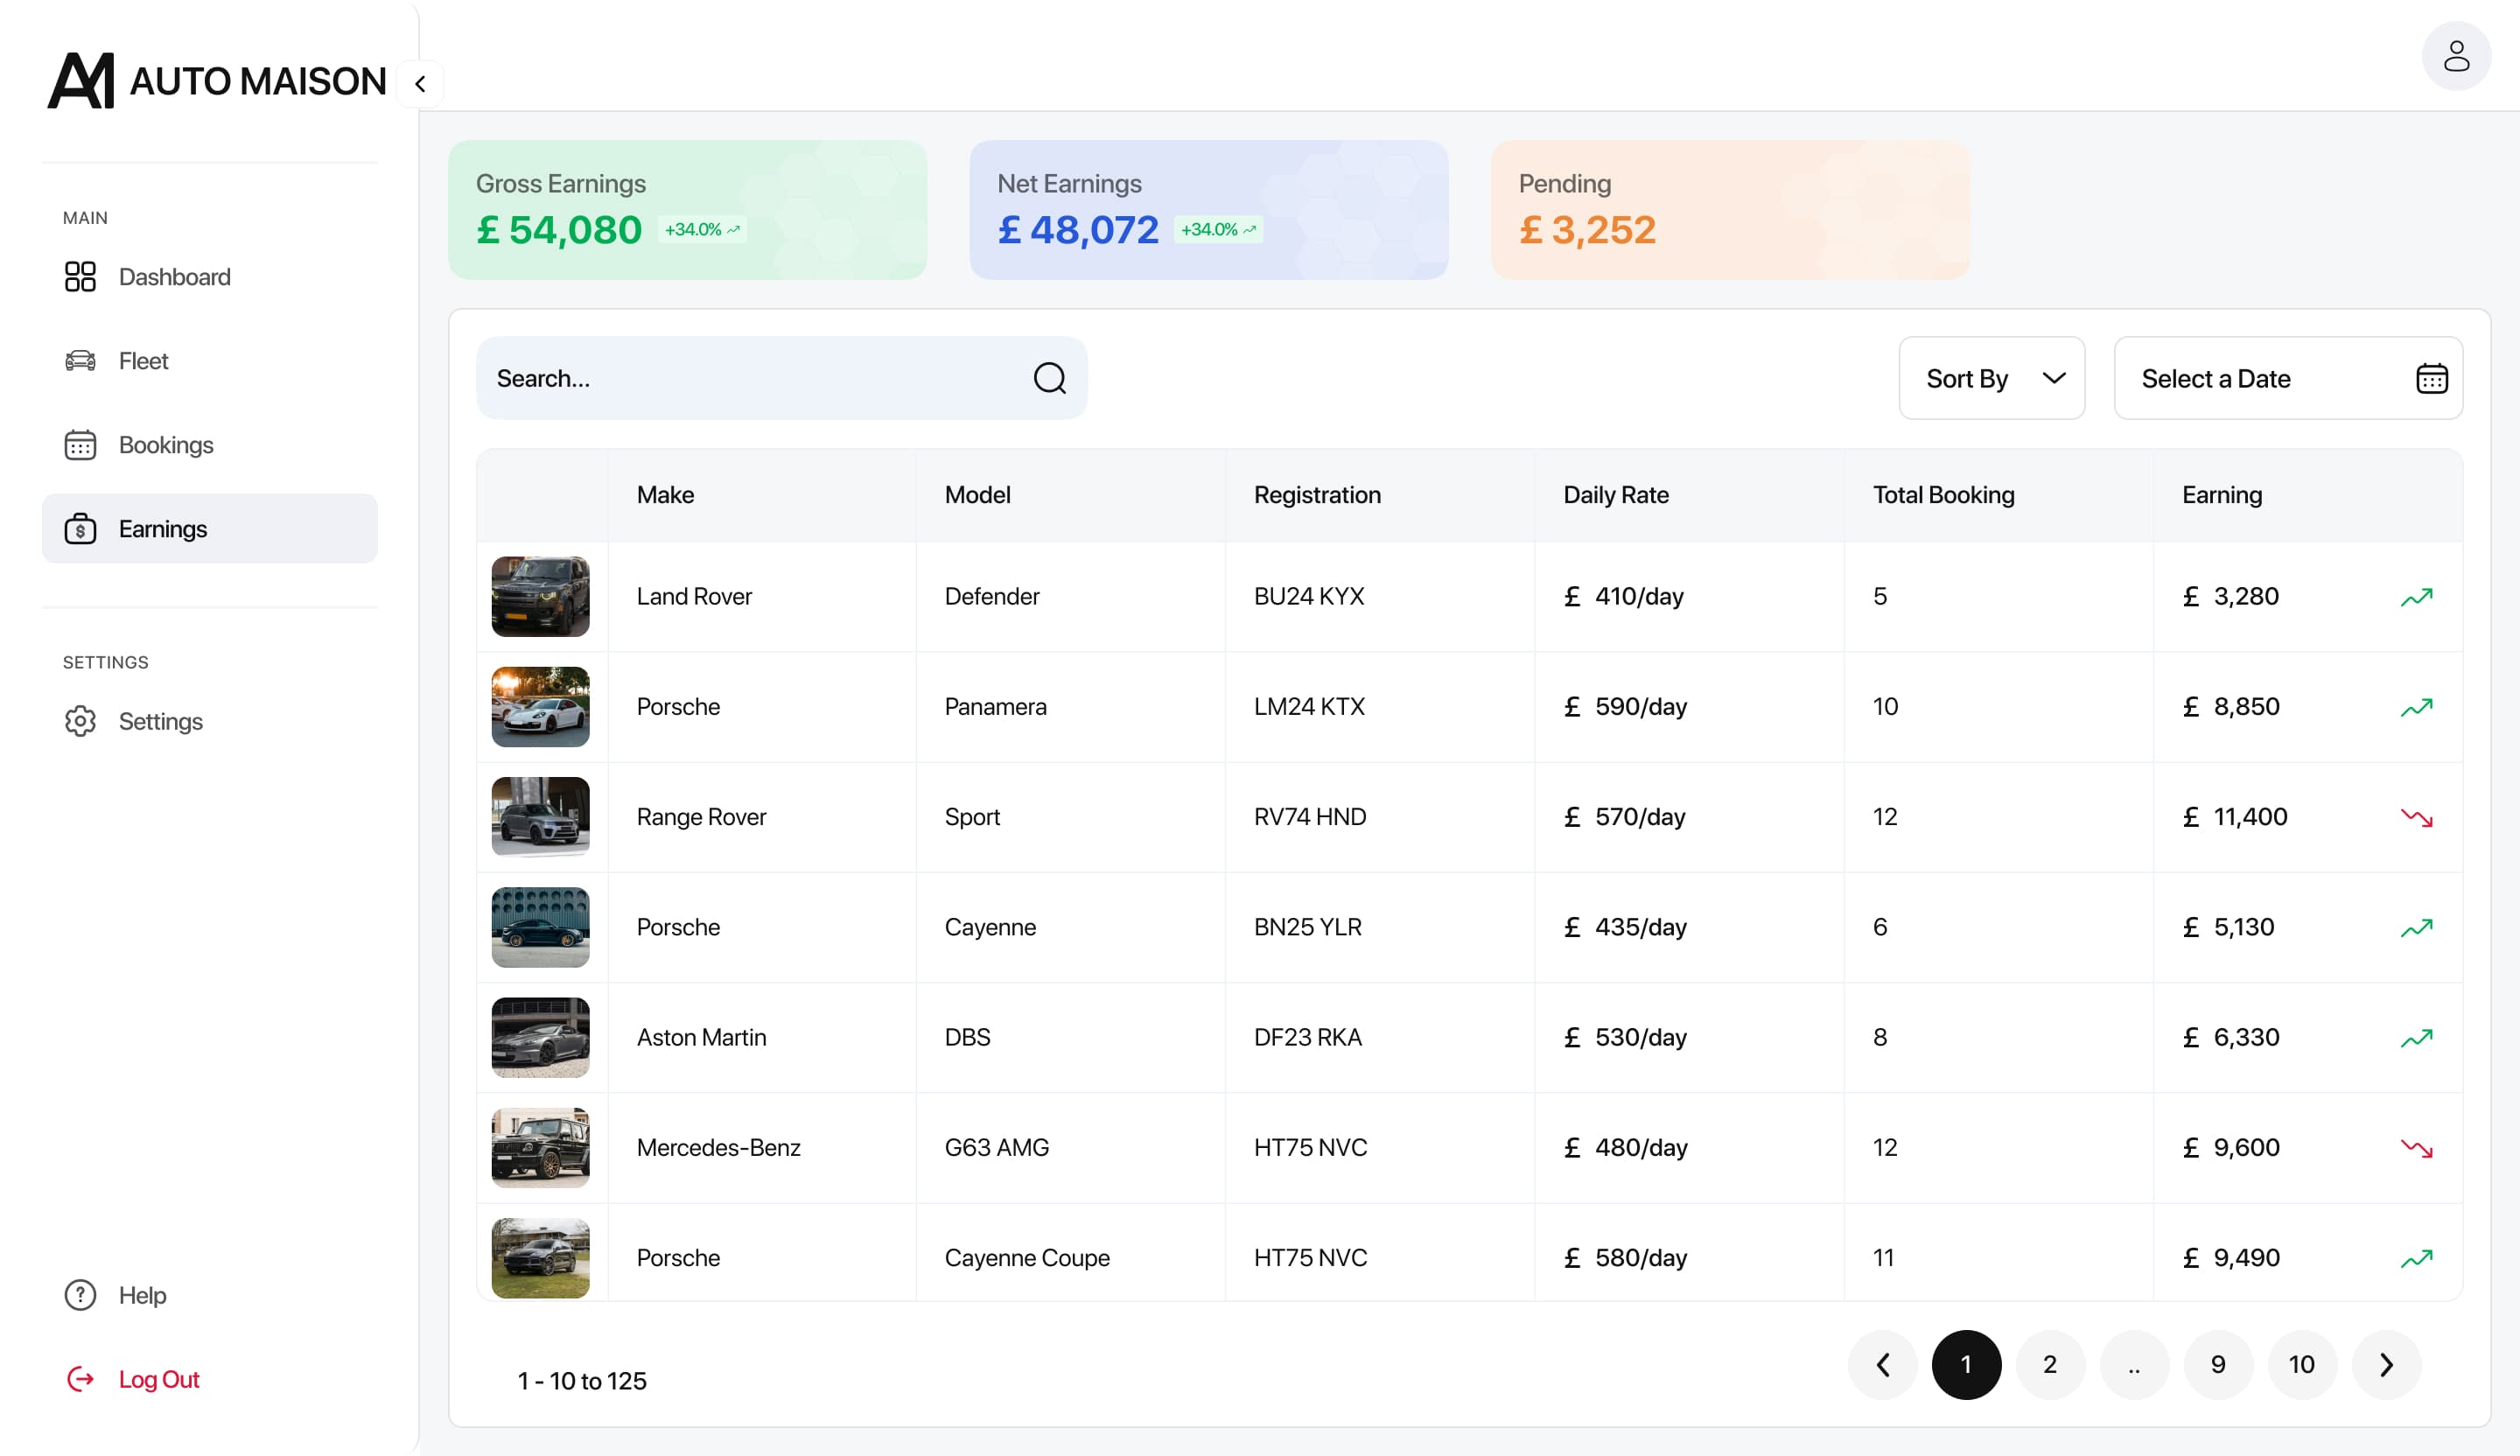Click the Log Out arrow icon
This screenshot has height=1456, width=2520.
pyautogui.click(x=80, y=1379)
